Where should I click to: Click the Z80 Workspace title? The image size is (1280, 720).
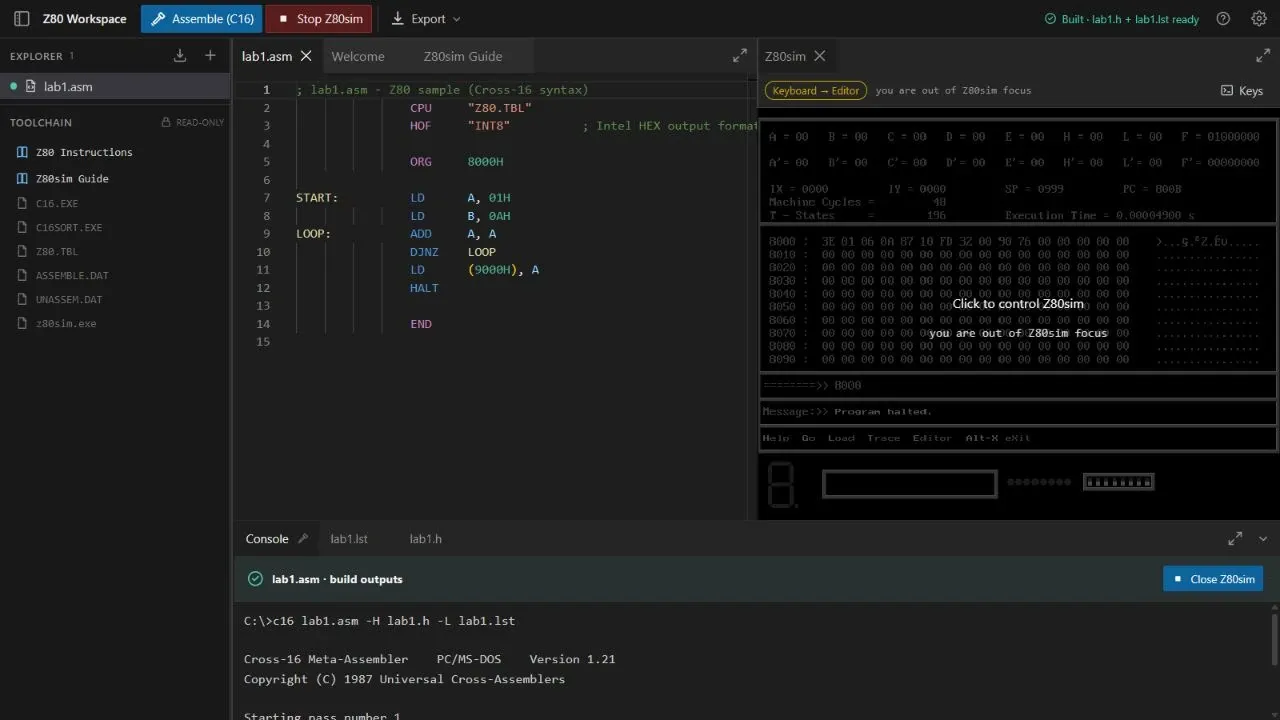[x=84, y=19]
